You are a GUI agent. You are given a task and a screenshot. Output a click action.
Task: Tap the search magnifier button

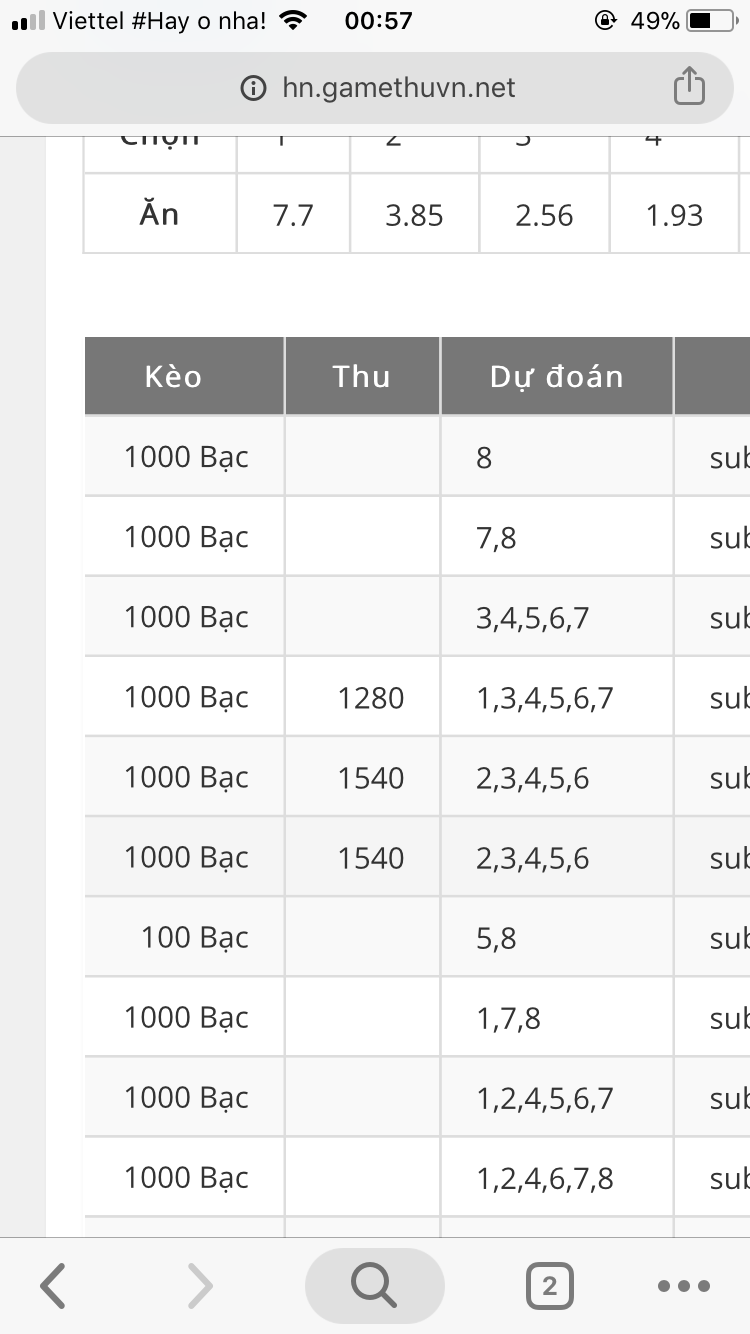(374, 1286)
